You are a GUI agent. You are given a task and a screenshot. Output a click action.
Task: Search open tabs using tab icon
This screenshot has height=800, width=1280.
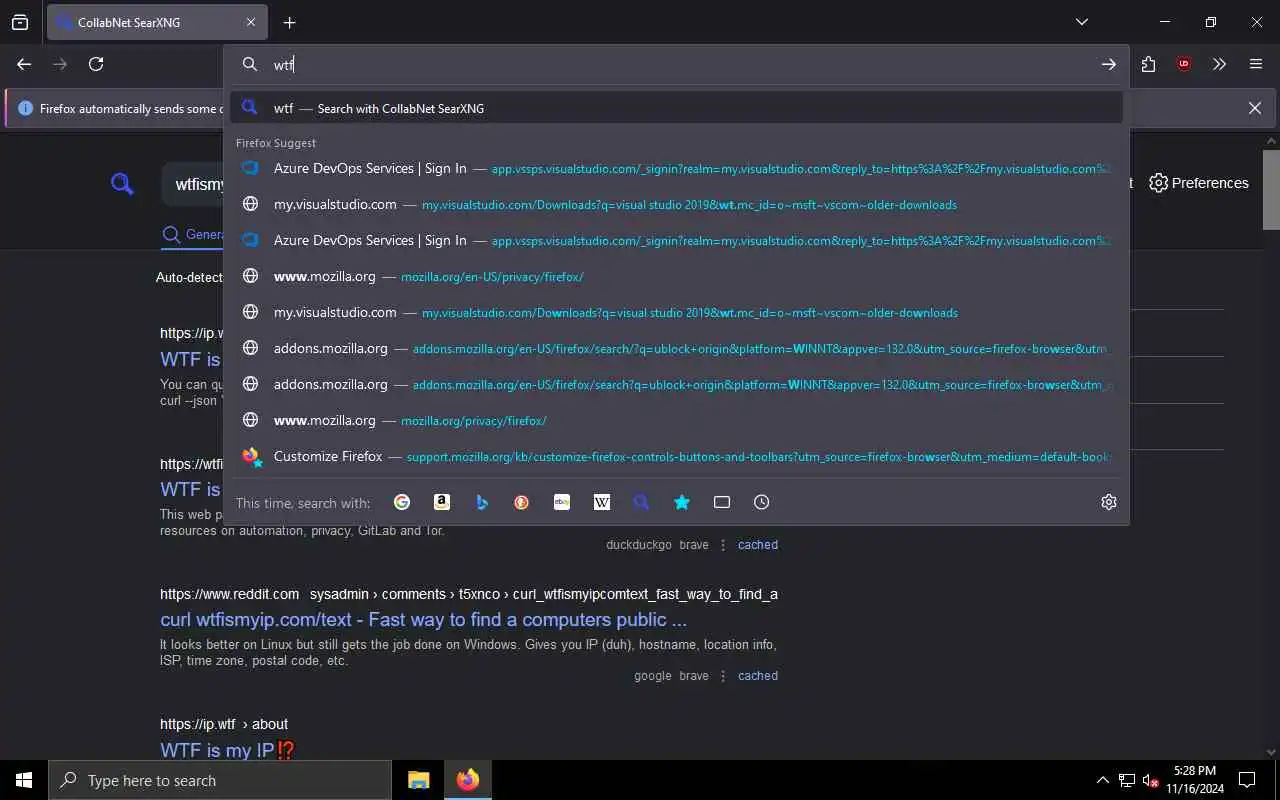pyautogui.click(x=722, y=502)
